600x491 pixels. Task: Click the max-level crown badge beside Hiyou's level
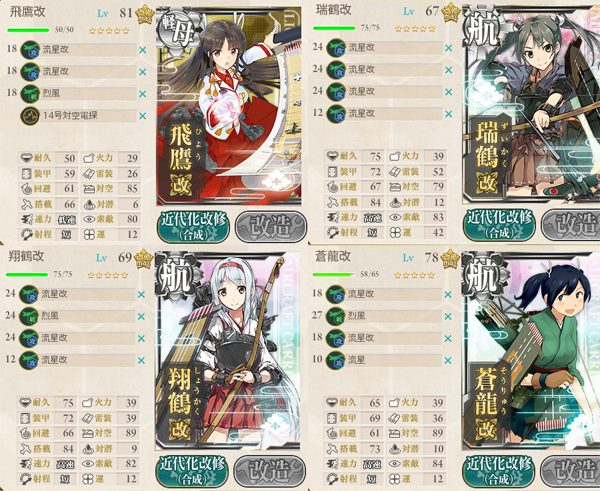(145, 15)
